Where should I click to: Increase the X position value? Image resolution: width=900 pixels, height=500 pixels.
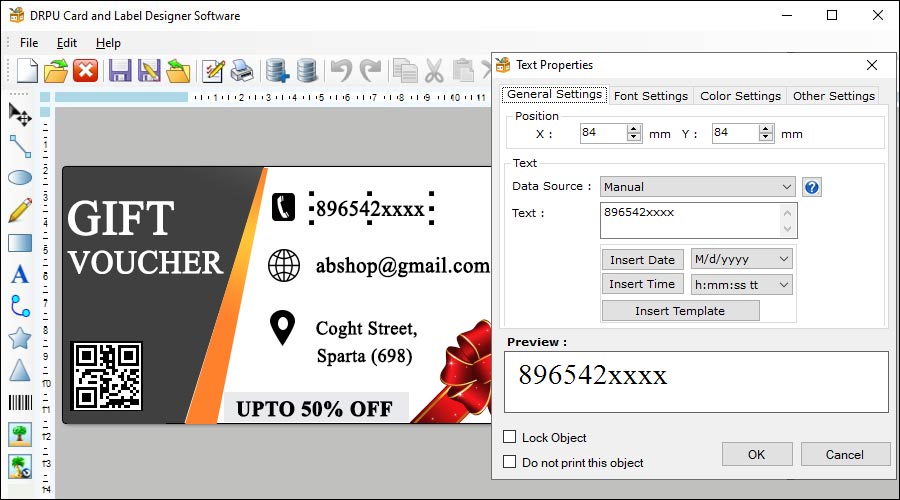point(634,129)
